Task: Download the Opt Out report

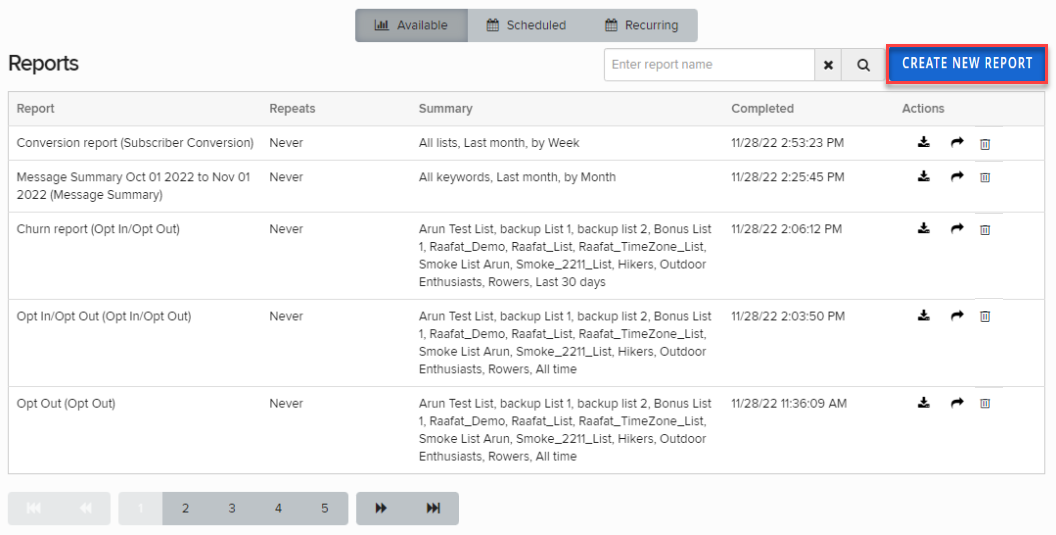Action: [x=923, y=403]
